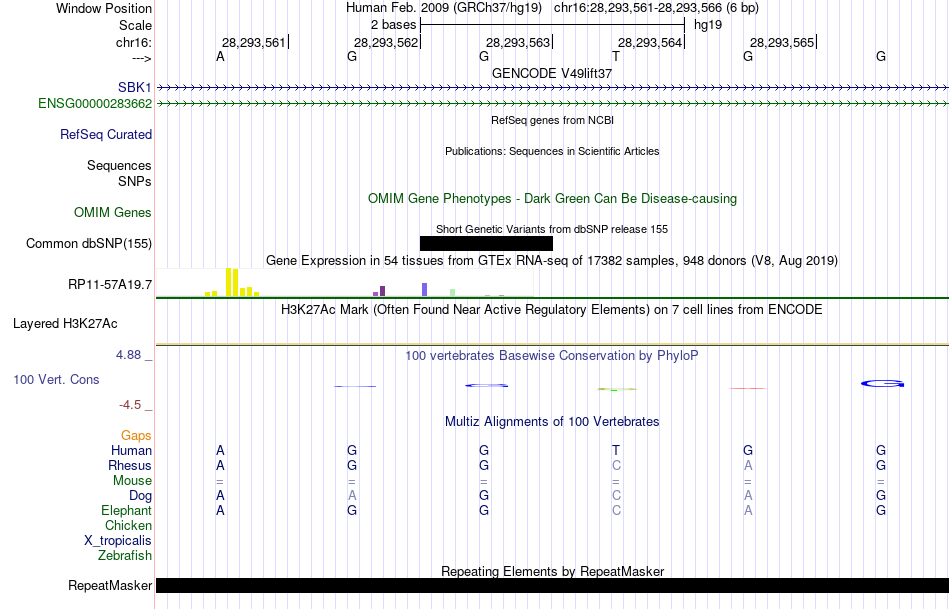Click the chr16: ruler label
Viewport: 950px width, 609px height.
click(x=133, y=42)
